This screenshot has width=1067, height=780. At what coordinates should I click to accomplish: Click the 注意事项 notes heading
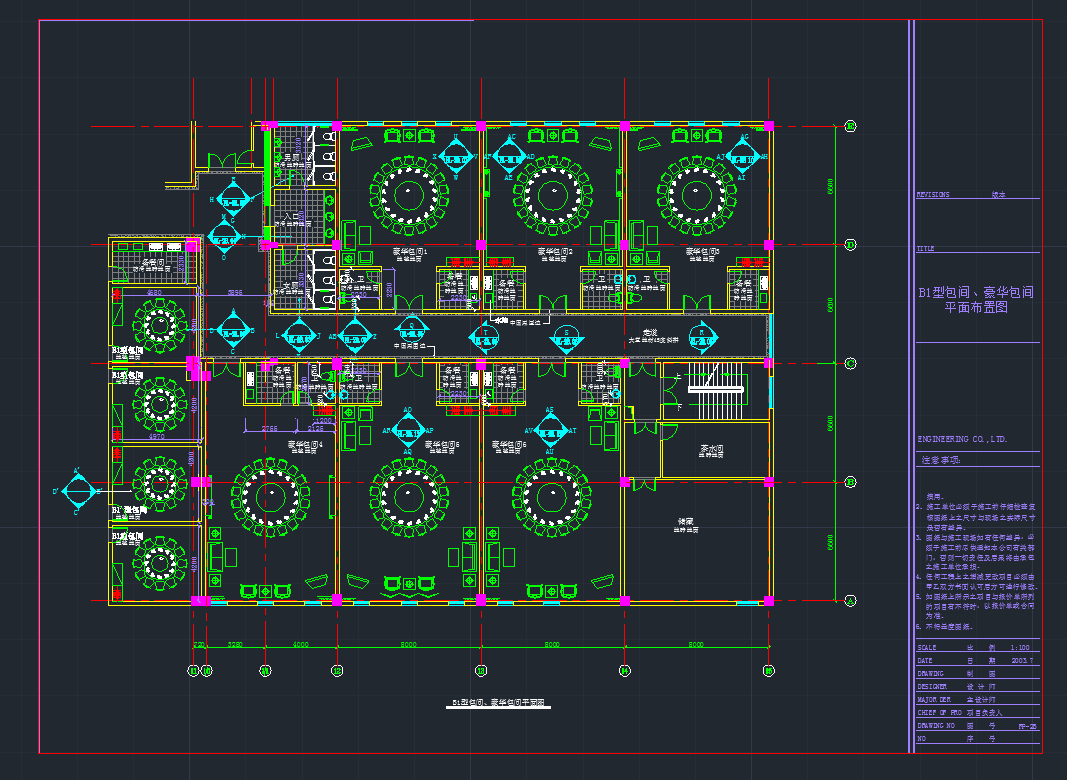click(x=941, y=461)
